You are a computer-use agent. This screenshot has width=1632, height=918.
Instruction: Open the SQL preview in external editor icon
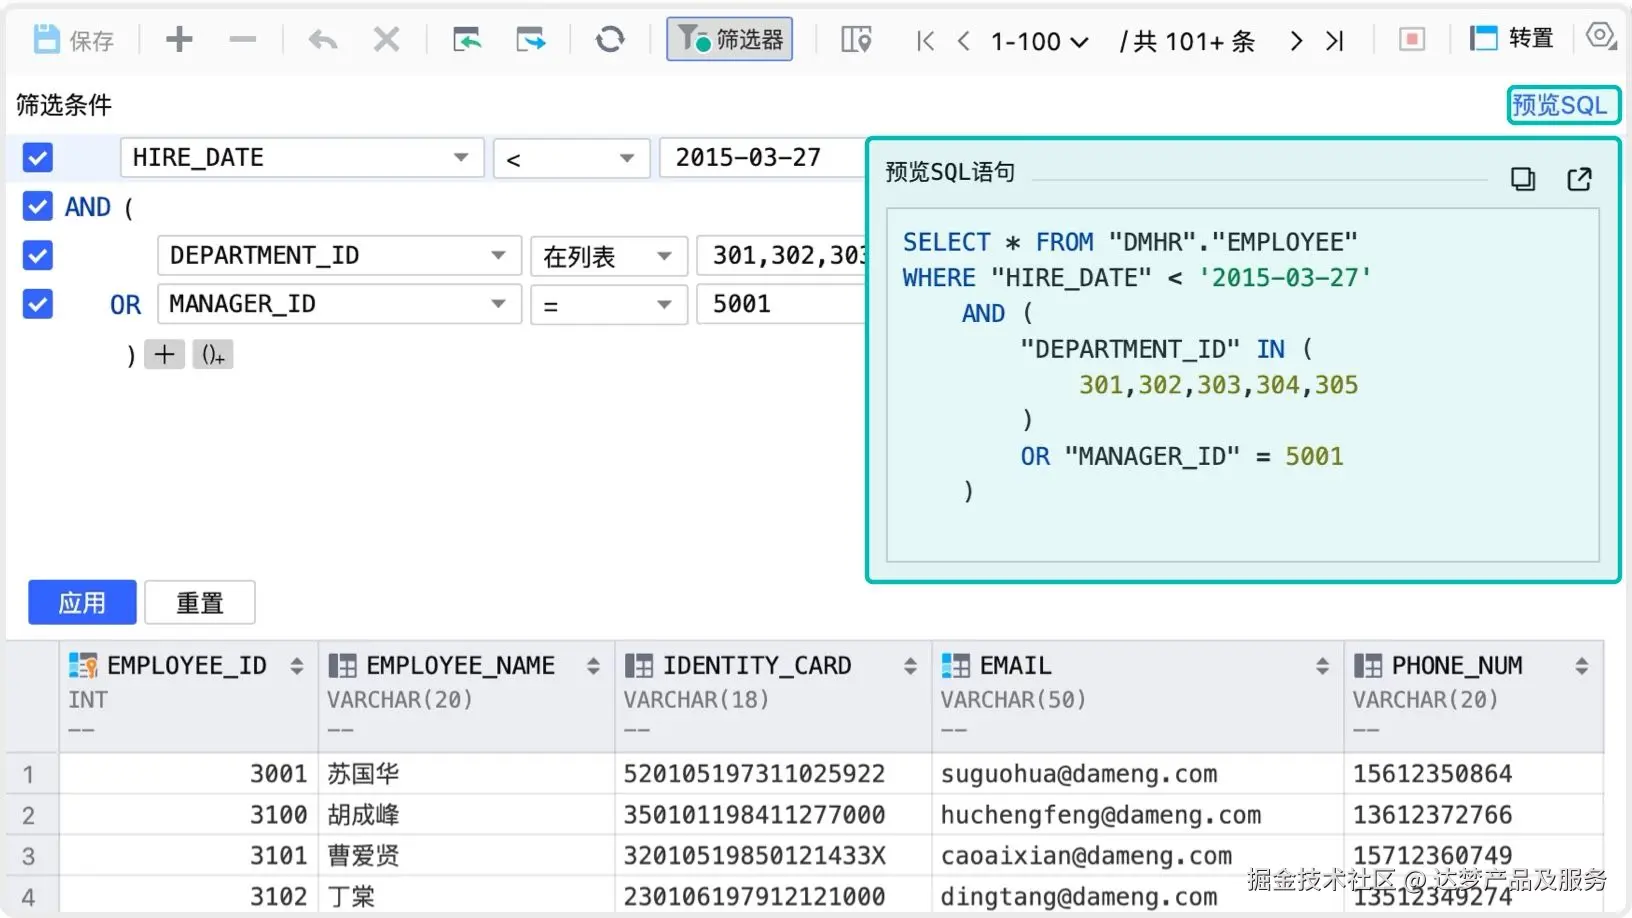click(1580, 179)
